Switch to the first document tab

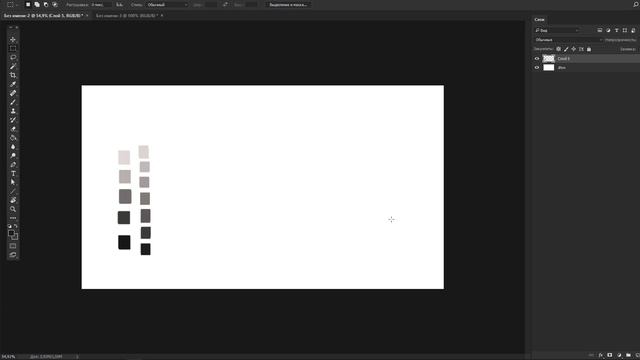coord(46,16)
